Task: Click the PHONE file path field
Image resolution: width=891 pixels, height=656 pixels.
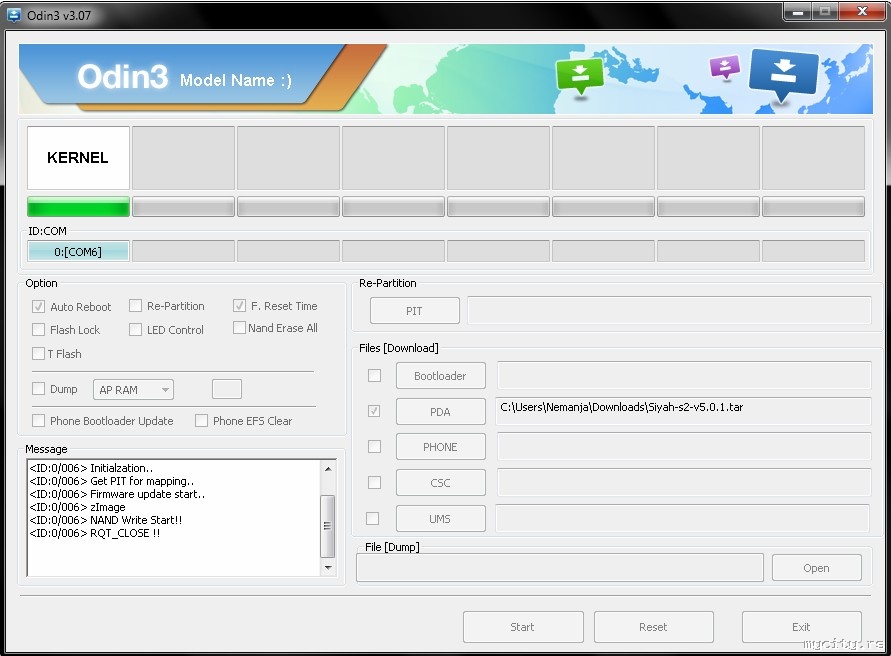Action: tap(684, 446)
